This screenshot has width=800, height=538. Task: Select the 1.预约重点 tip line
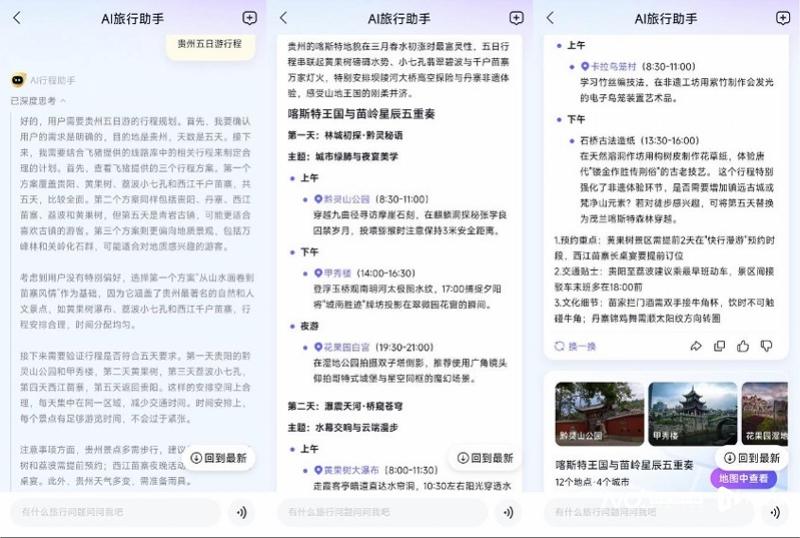point(664,248)
